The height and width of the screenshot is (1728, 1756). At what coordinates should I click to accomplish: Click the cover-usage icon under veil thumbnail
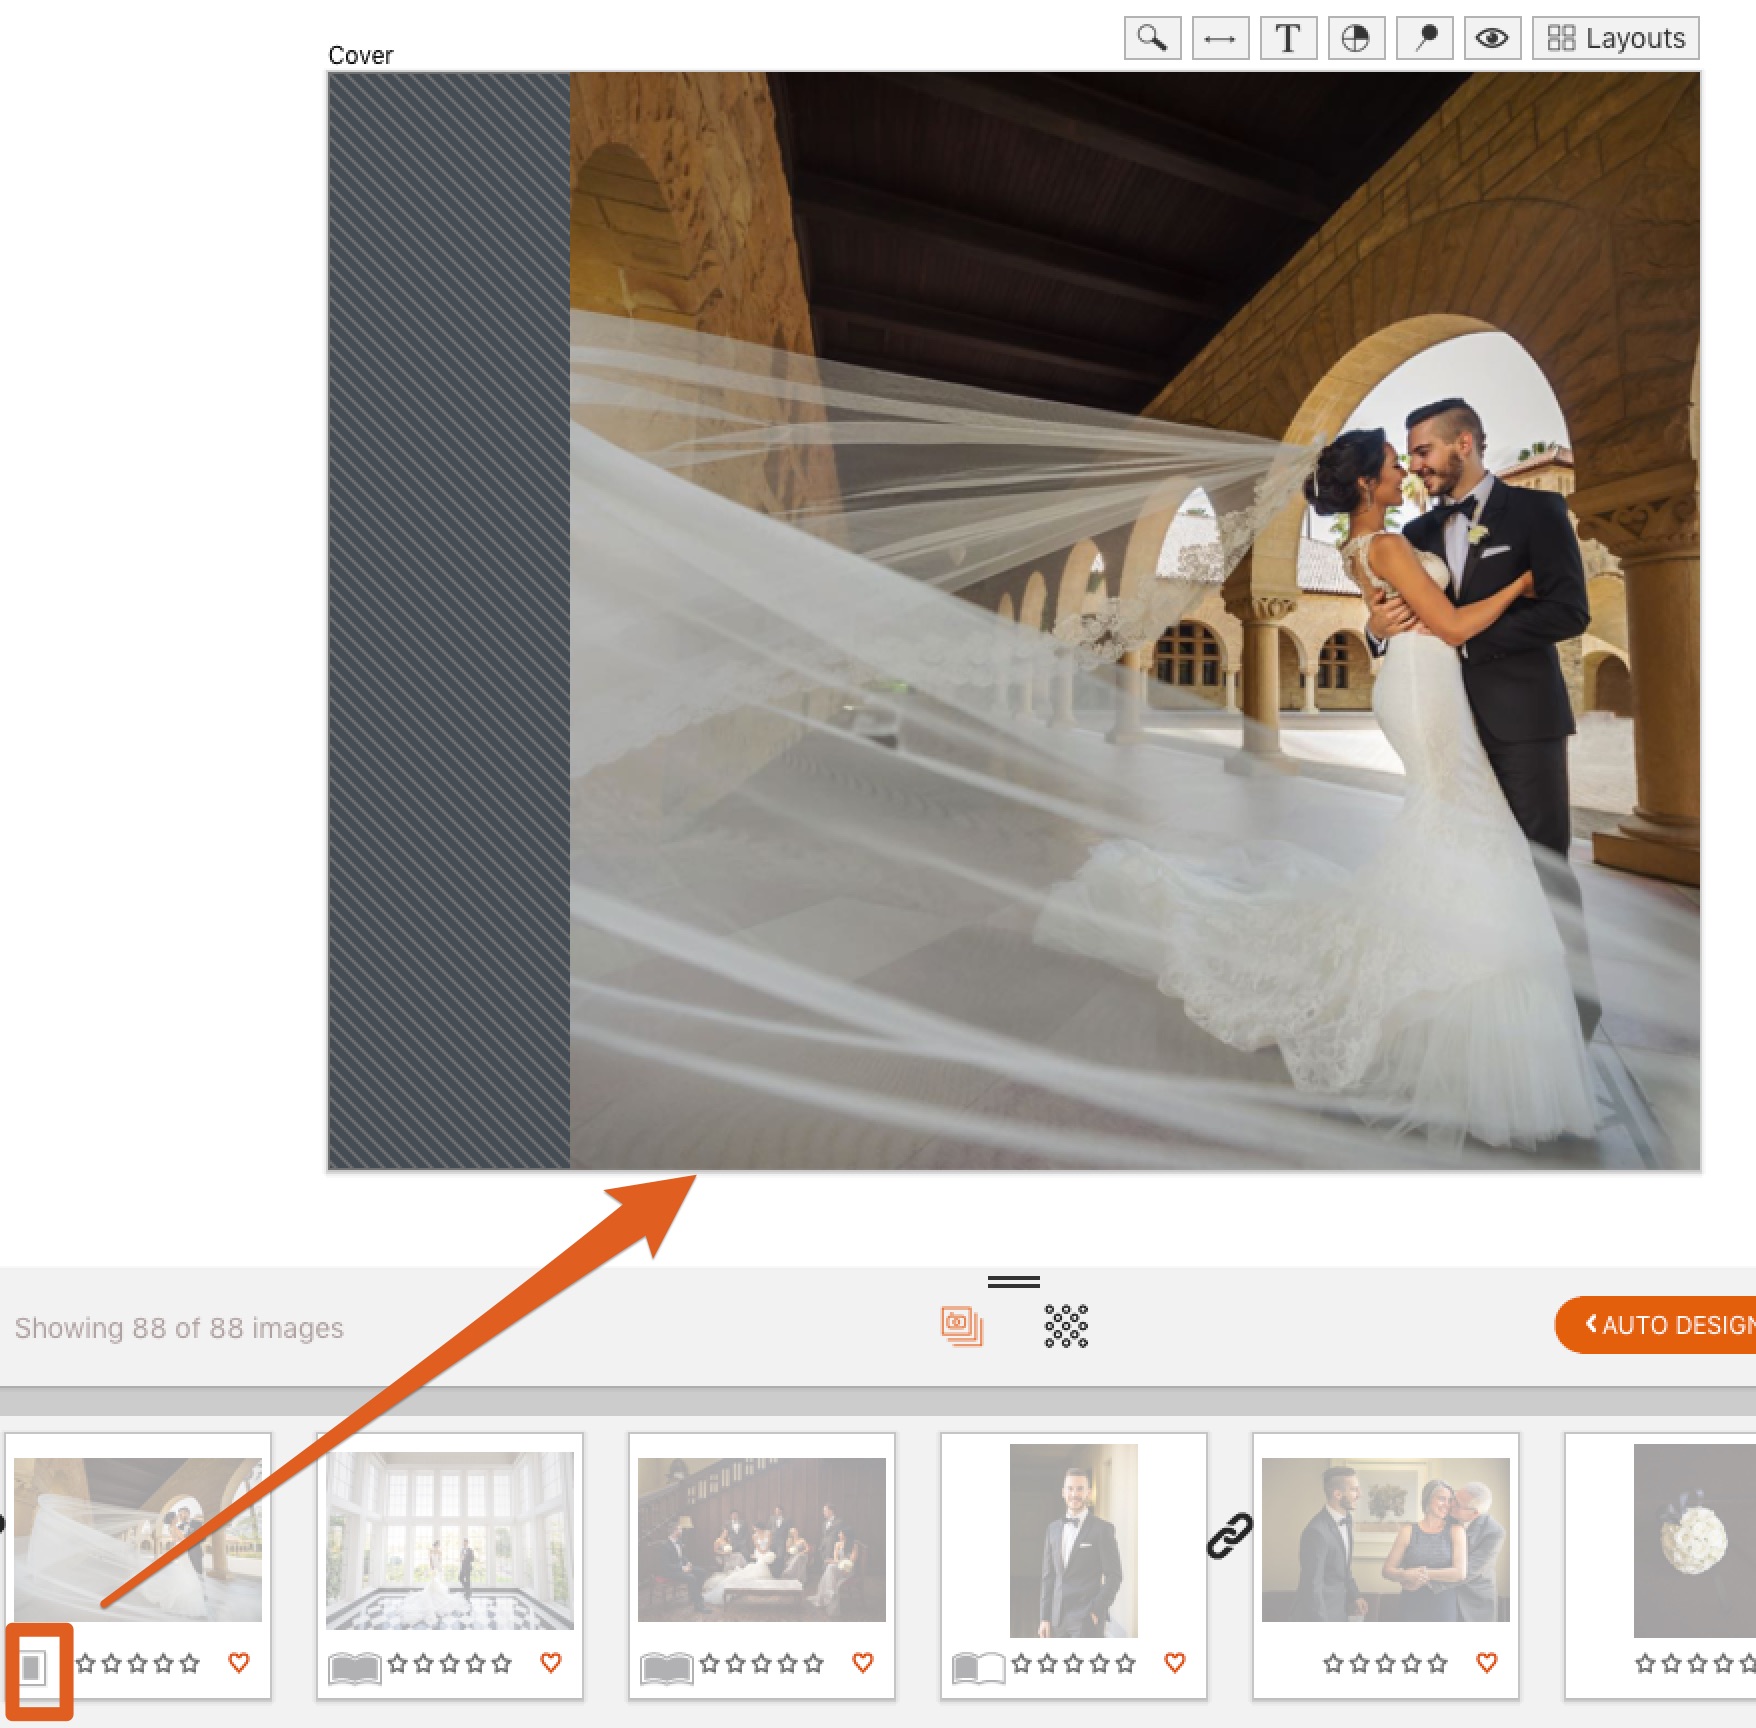pos(32,1667)
